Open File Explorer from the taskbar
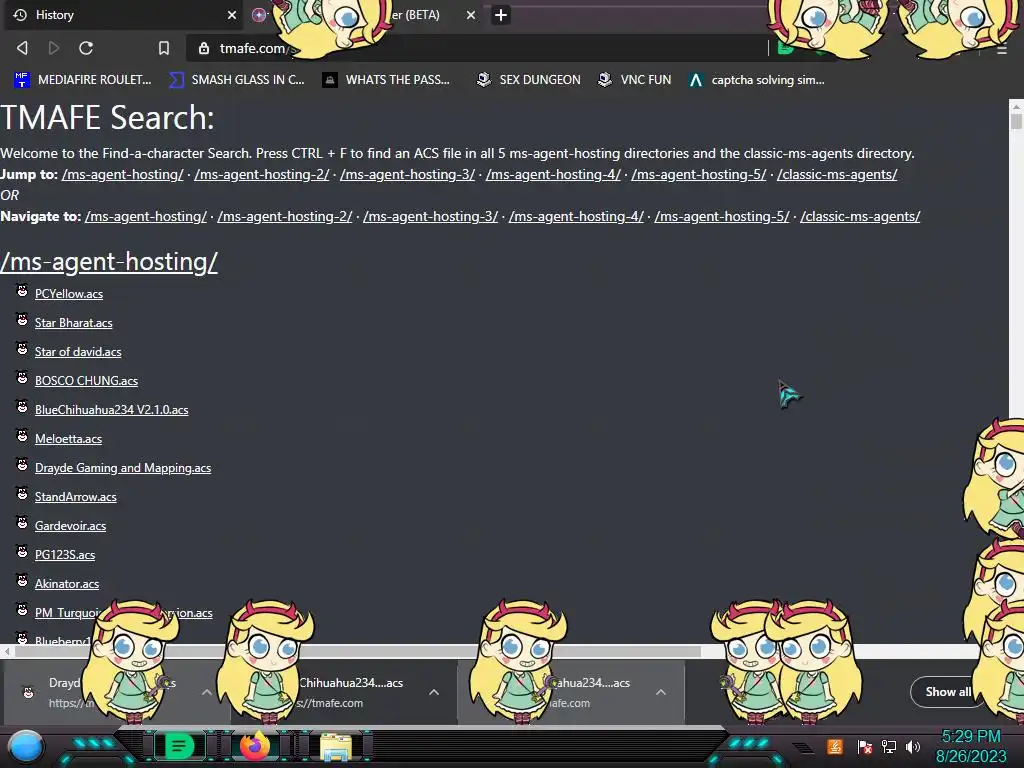 [336, 747]
